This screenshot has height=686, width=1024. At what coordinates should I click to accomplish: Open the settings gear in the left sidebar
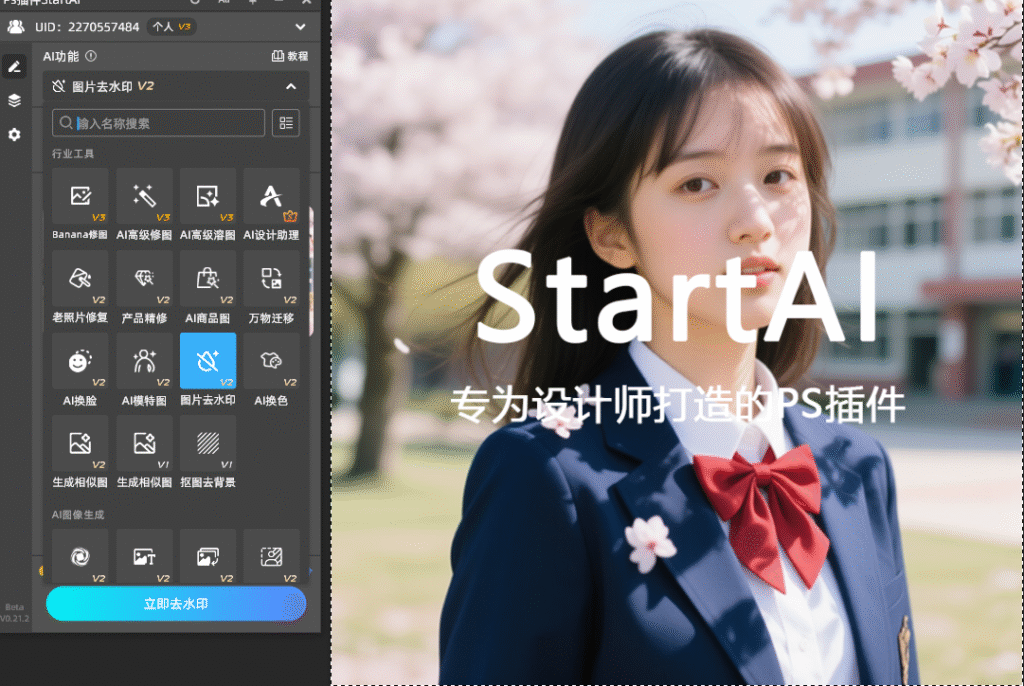click(13, 134)
